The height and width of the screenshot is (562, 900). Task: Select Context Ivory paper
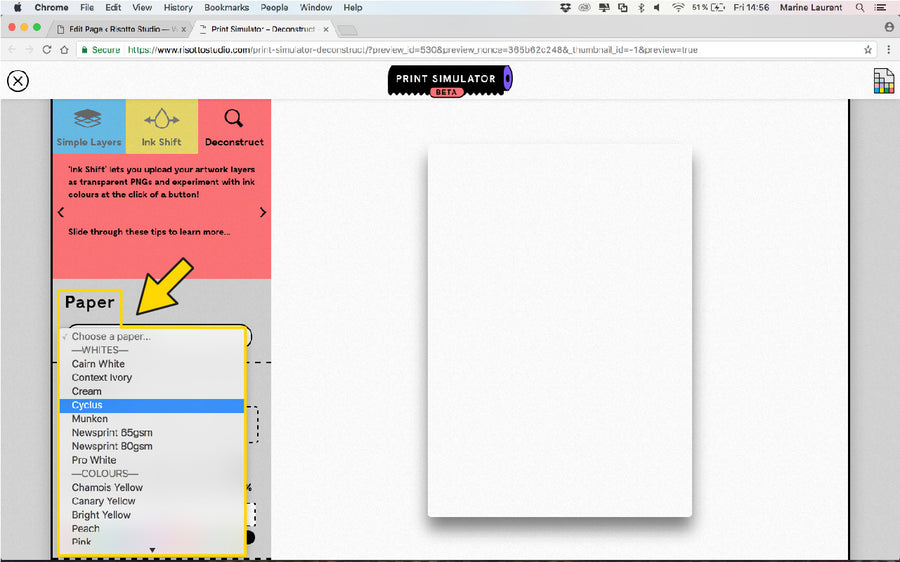[152, 378]
